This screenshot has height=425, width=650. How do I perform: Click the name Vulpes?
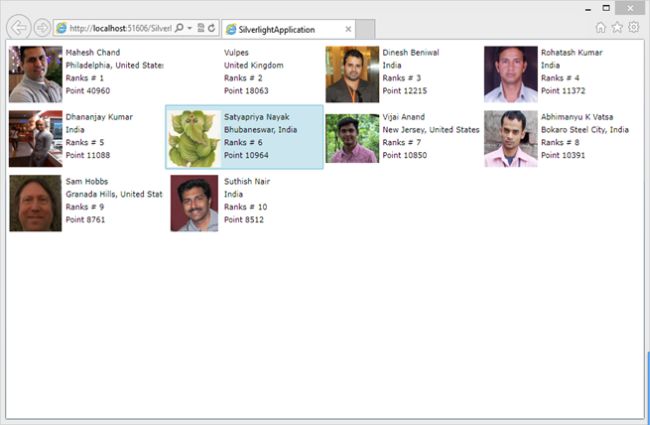click(236, 53)
